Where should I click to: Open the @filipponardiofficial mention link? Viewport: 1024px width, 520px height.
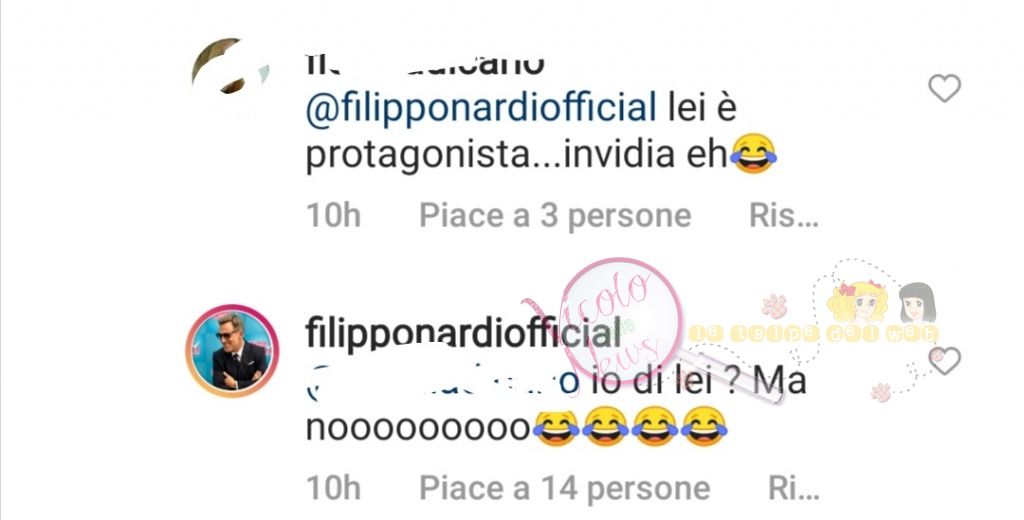(481, 107)
